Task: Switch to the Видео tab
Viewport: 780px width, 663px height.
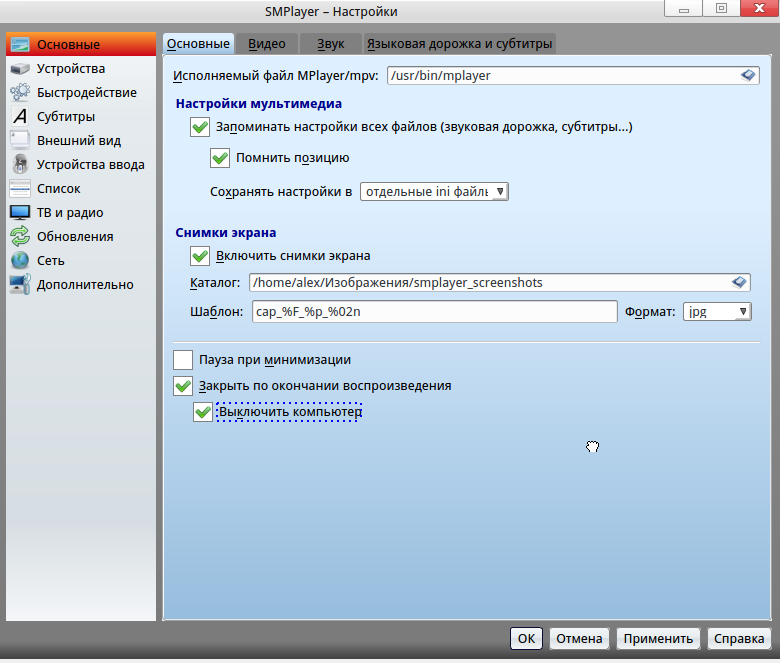Action: pos(267,44)
